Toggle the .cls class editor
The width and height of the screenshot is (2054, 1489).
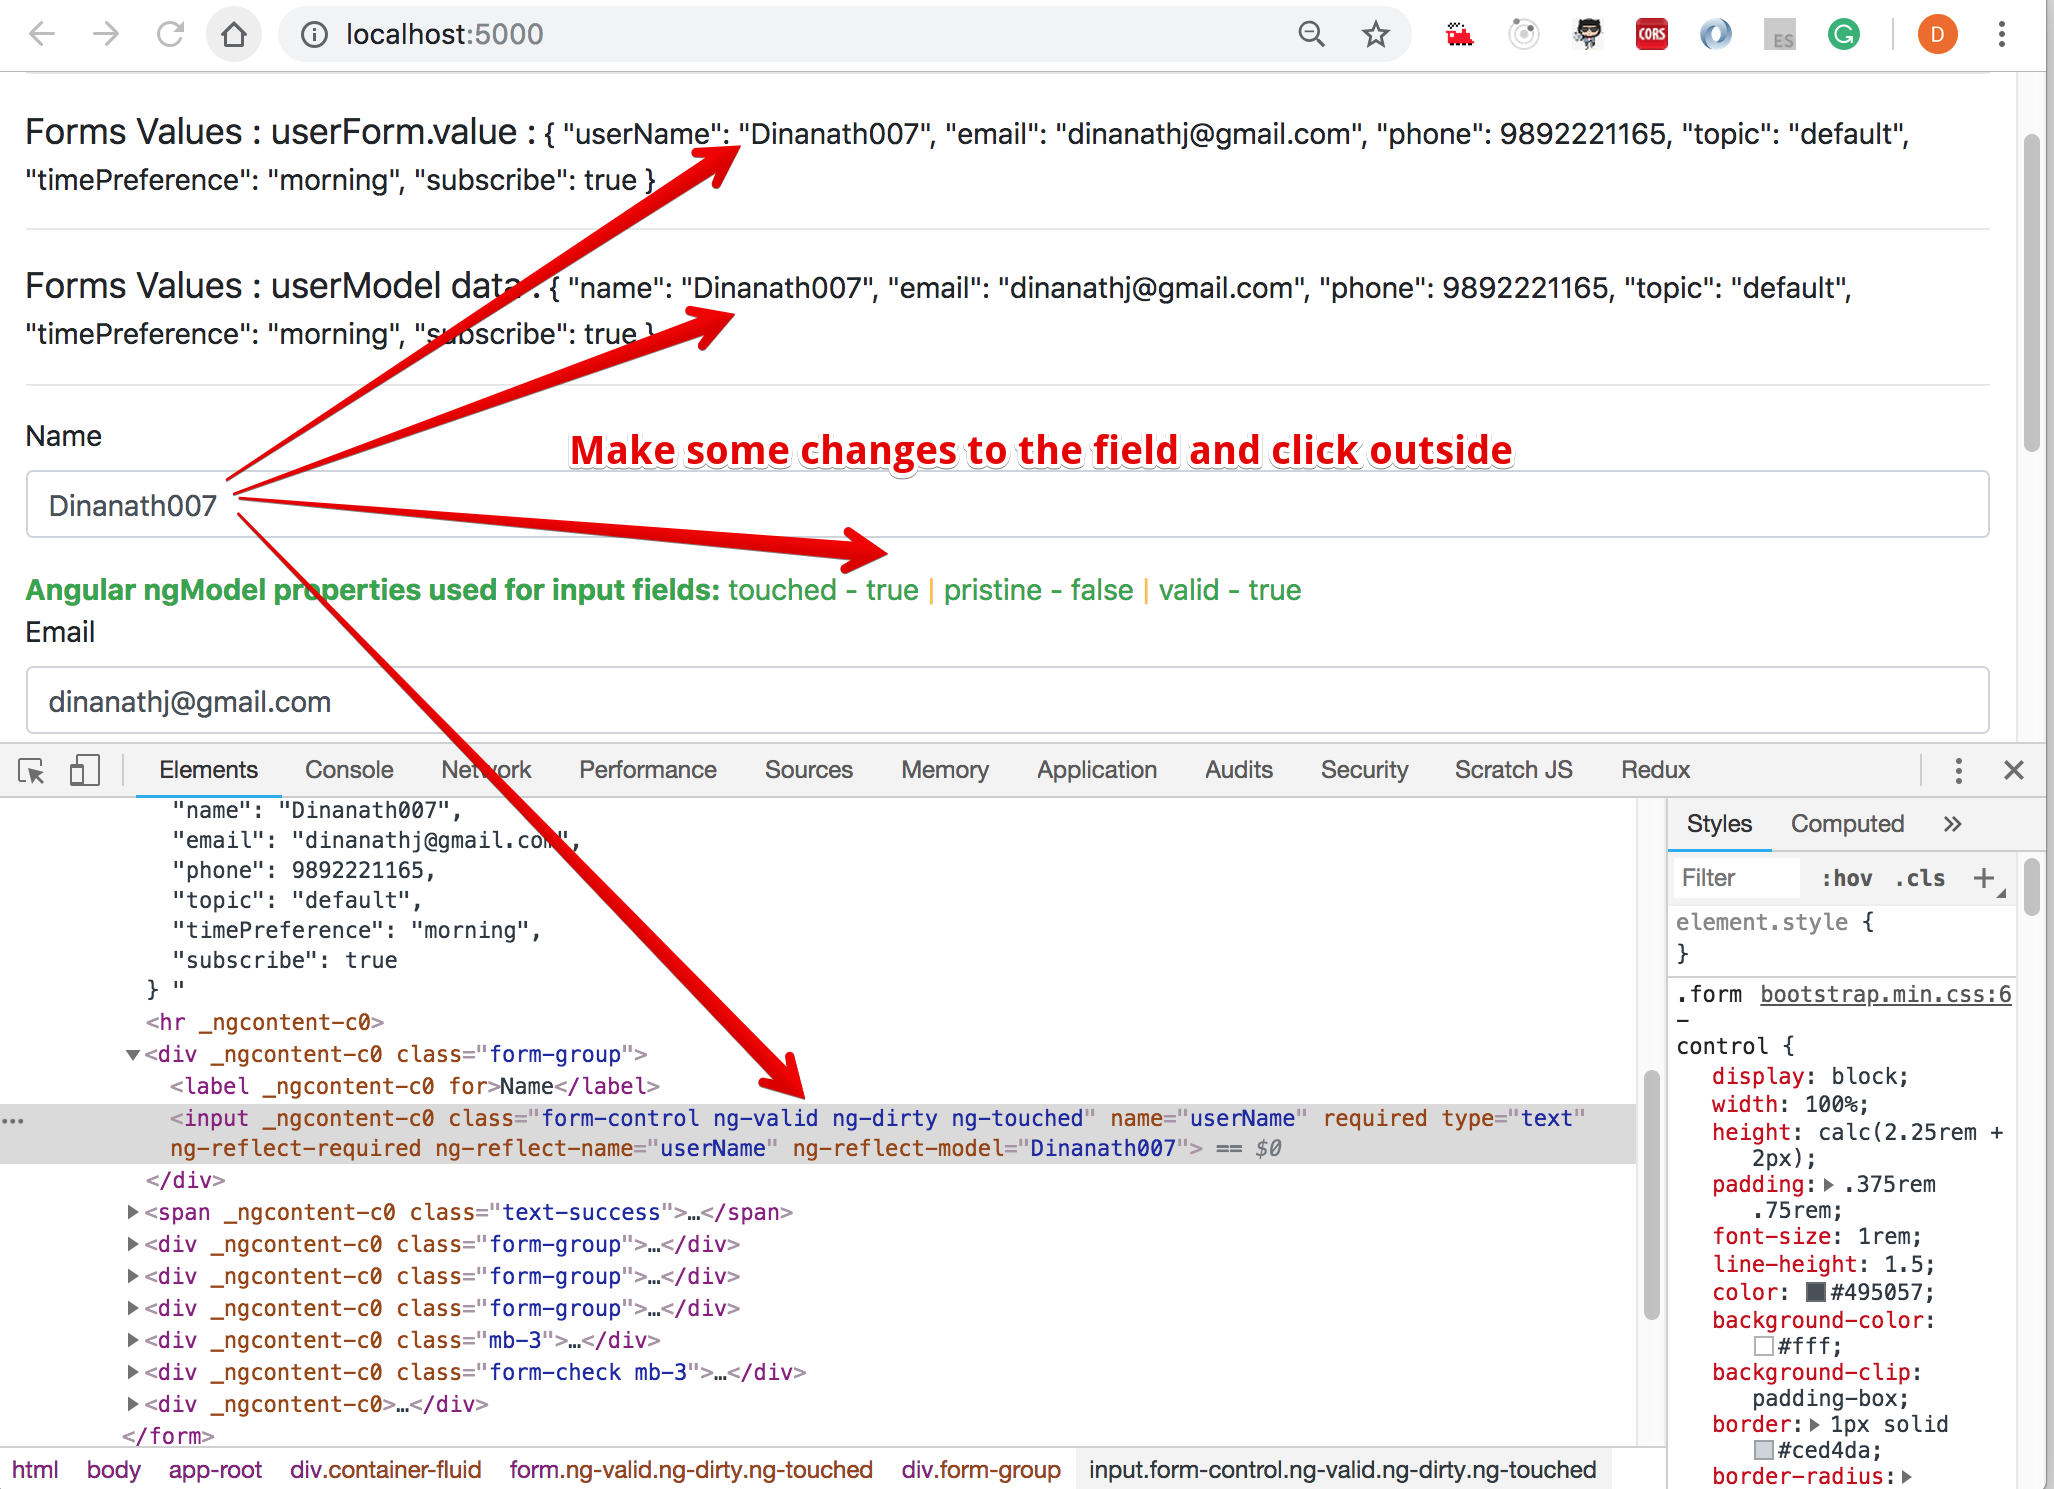click(x=1920, y=878)
